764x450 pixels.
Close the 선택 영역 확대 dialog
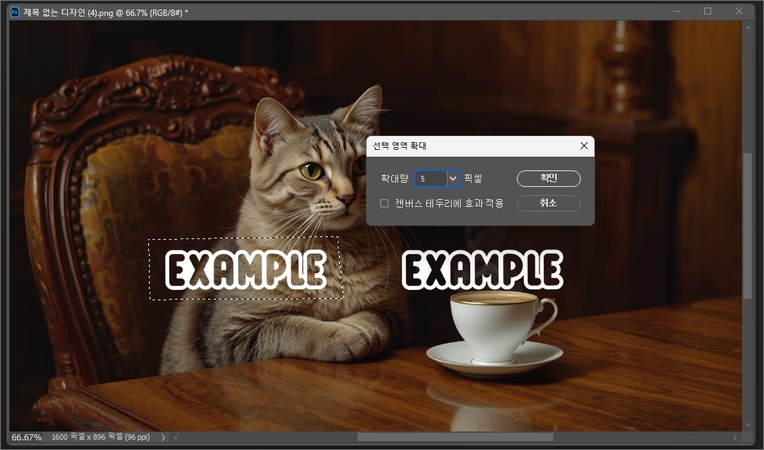pos(584,146)
